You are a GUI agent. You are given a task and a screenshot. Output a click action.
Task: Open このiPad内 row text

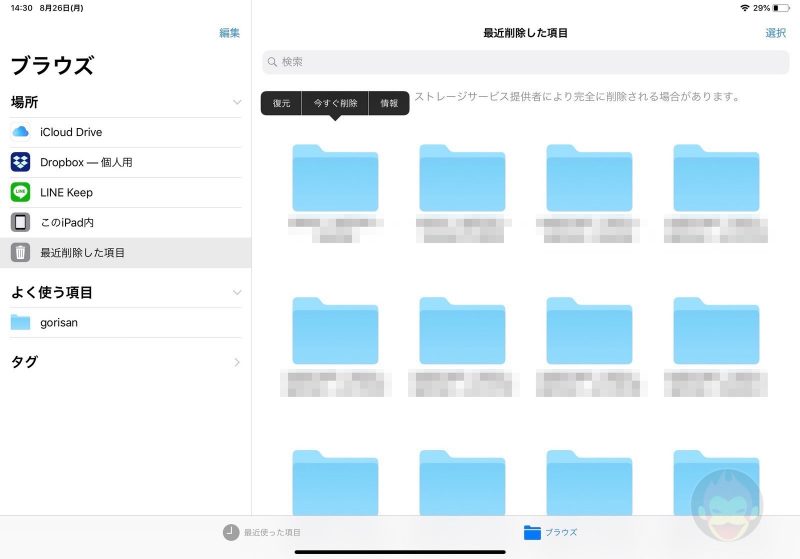pos(67,222)
